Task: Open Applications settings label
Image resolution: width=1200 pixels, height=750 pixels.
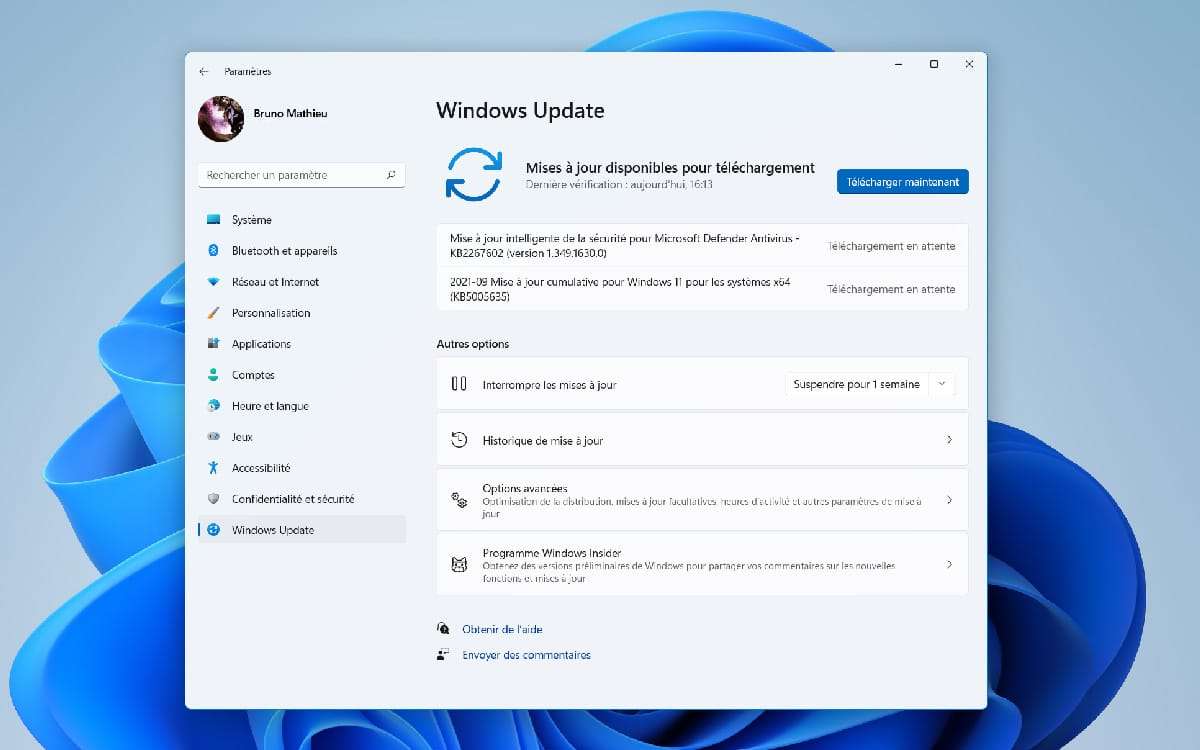Action: [261, 344]
